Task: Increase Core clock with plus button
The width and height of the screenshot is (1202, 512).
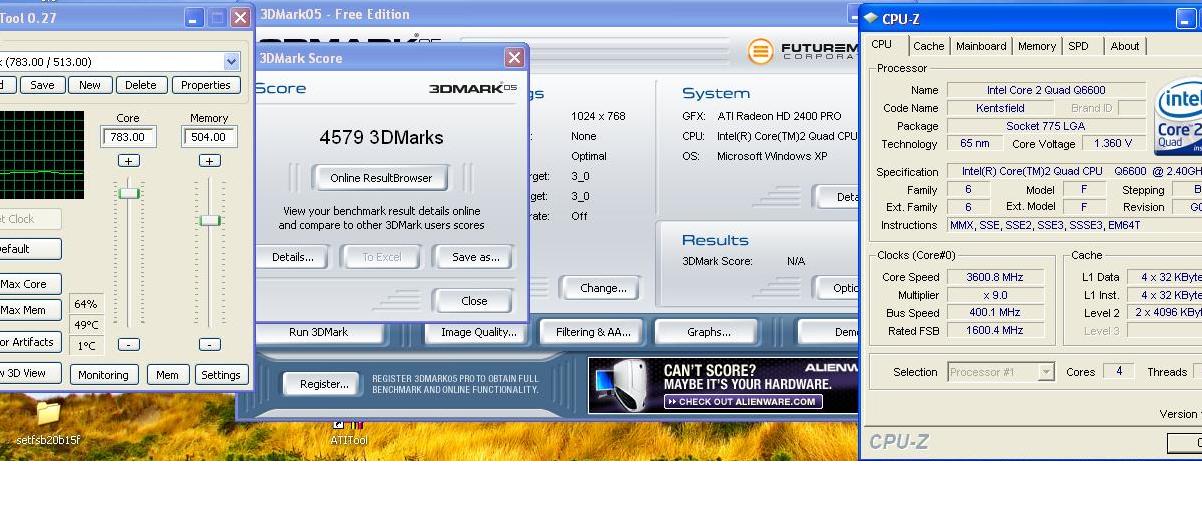Action: click(128, 161)
